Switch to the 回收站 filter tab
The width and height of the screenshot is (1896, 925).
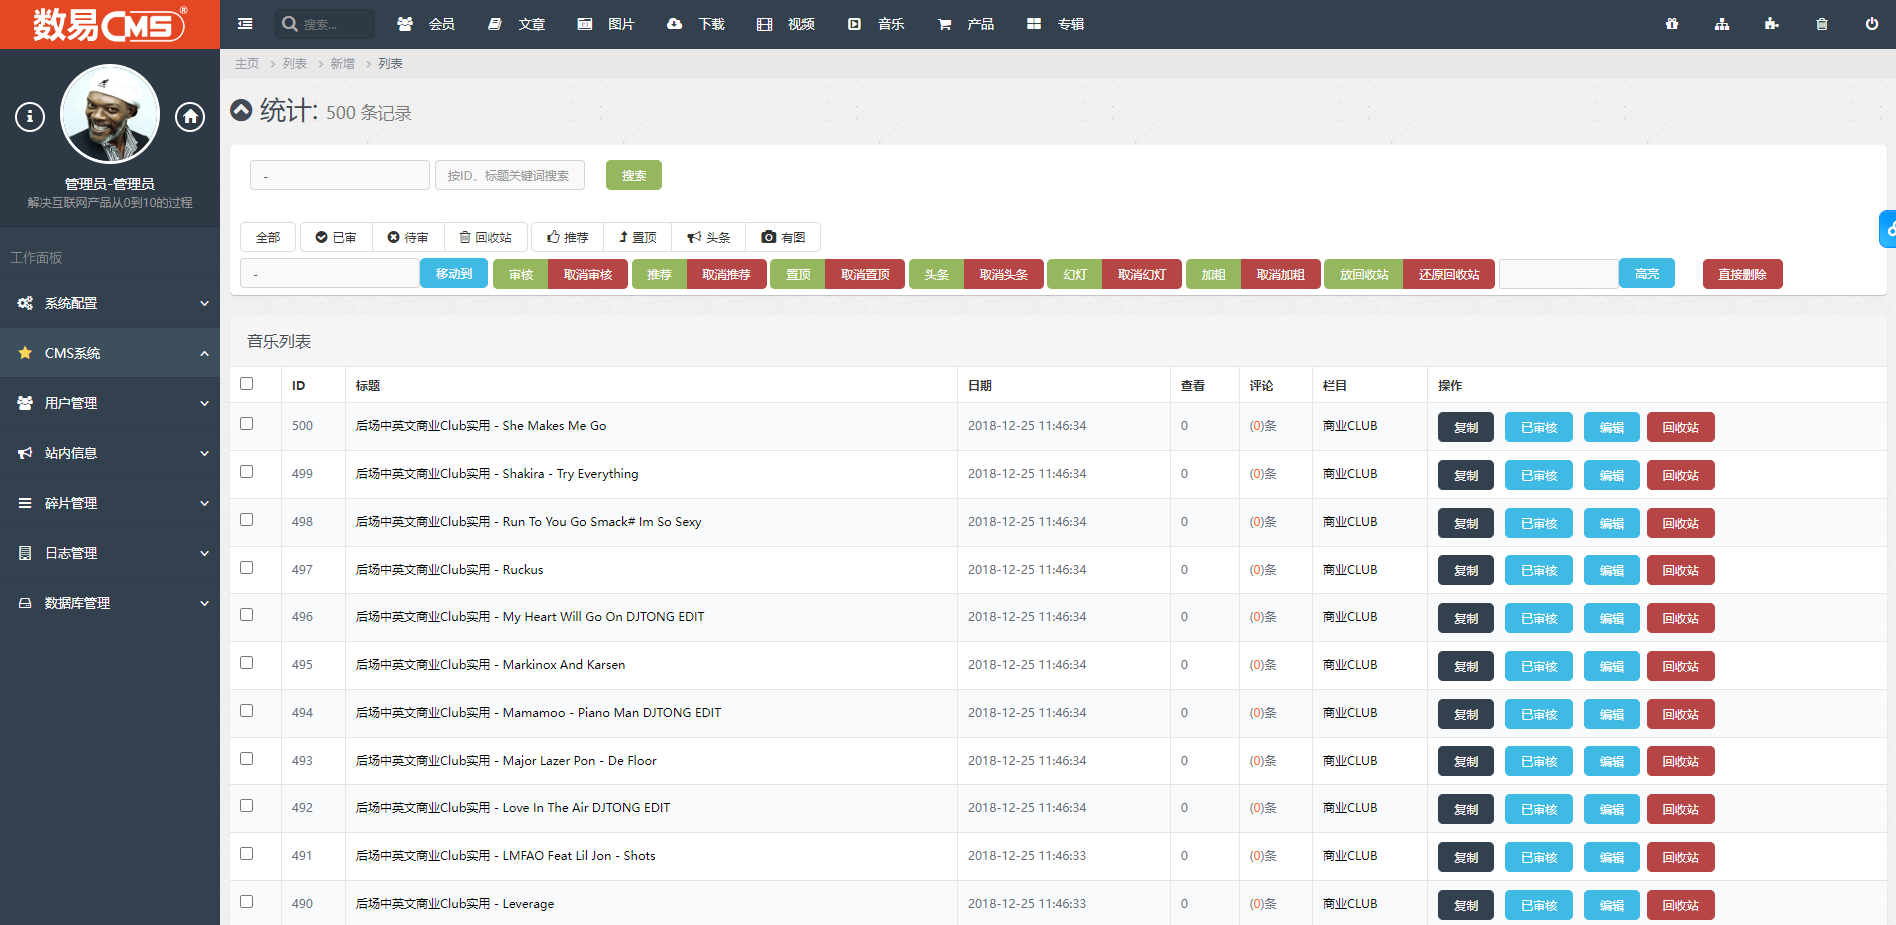(x=486, y=237)
